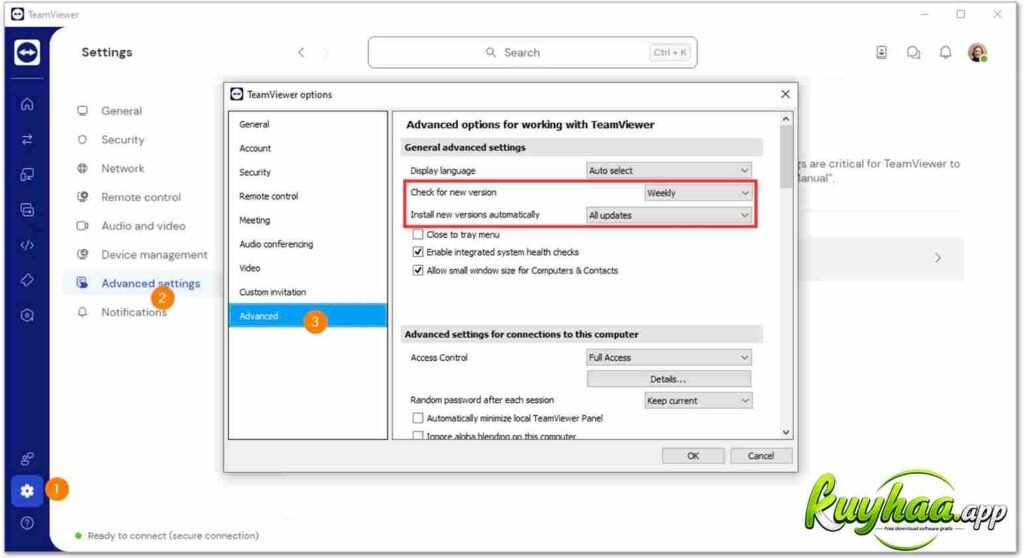Click Cancel in options dialog
The width and height of the screenshot is (1024, 558).
tap(761, 456)
